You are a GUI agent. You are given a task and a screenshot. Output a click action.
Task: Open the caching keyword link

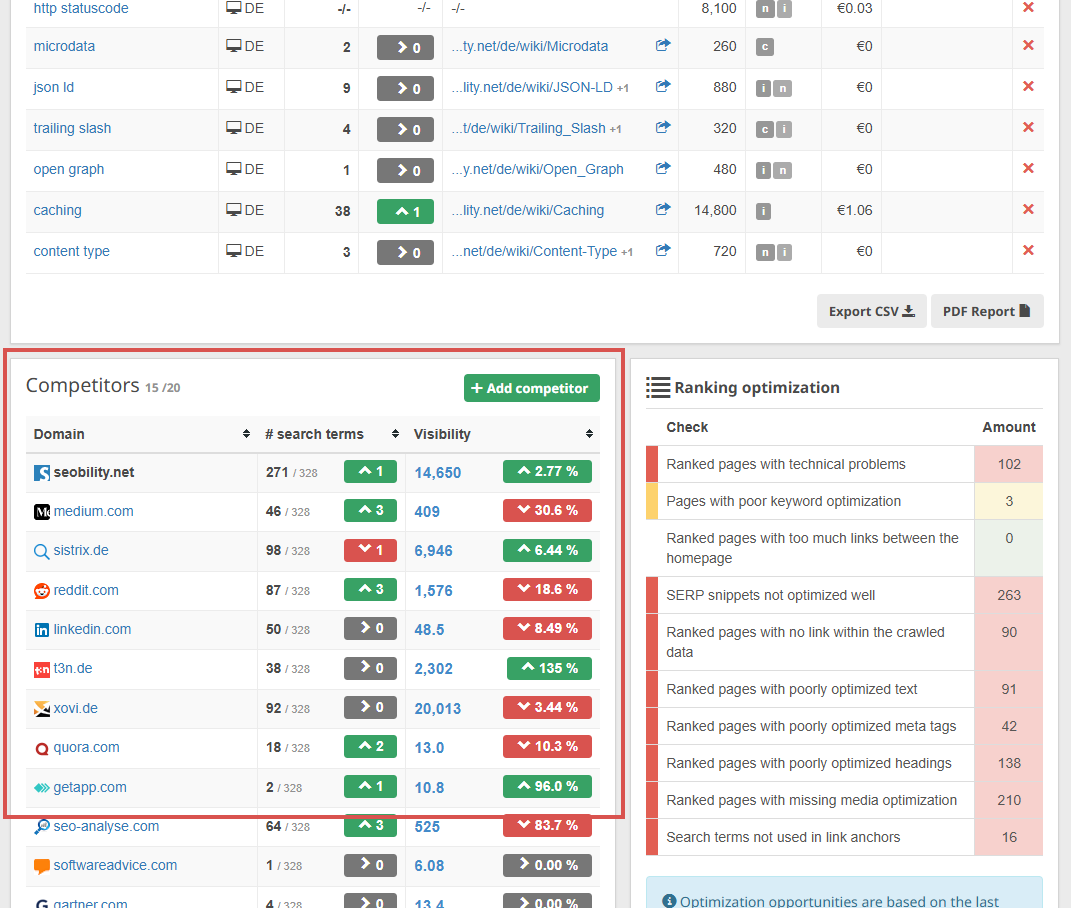[57, 210]
